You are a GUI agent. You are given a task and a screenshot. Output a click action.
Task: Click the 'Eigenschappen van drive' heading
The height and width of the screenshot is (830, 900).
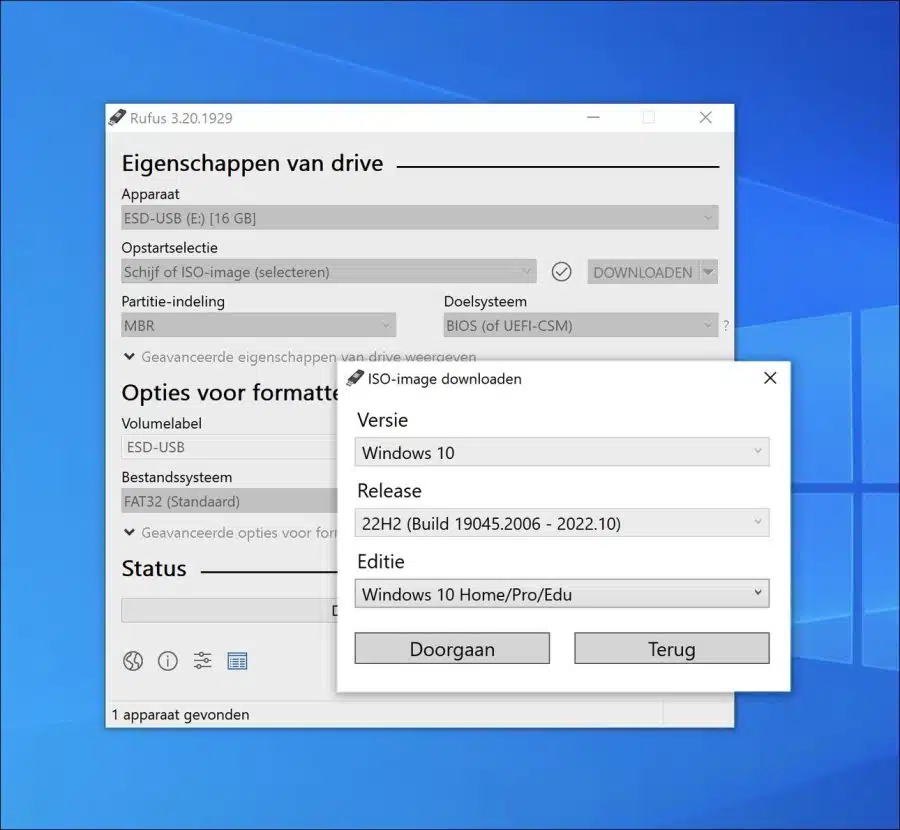click(x=253, y=164)
